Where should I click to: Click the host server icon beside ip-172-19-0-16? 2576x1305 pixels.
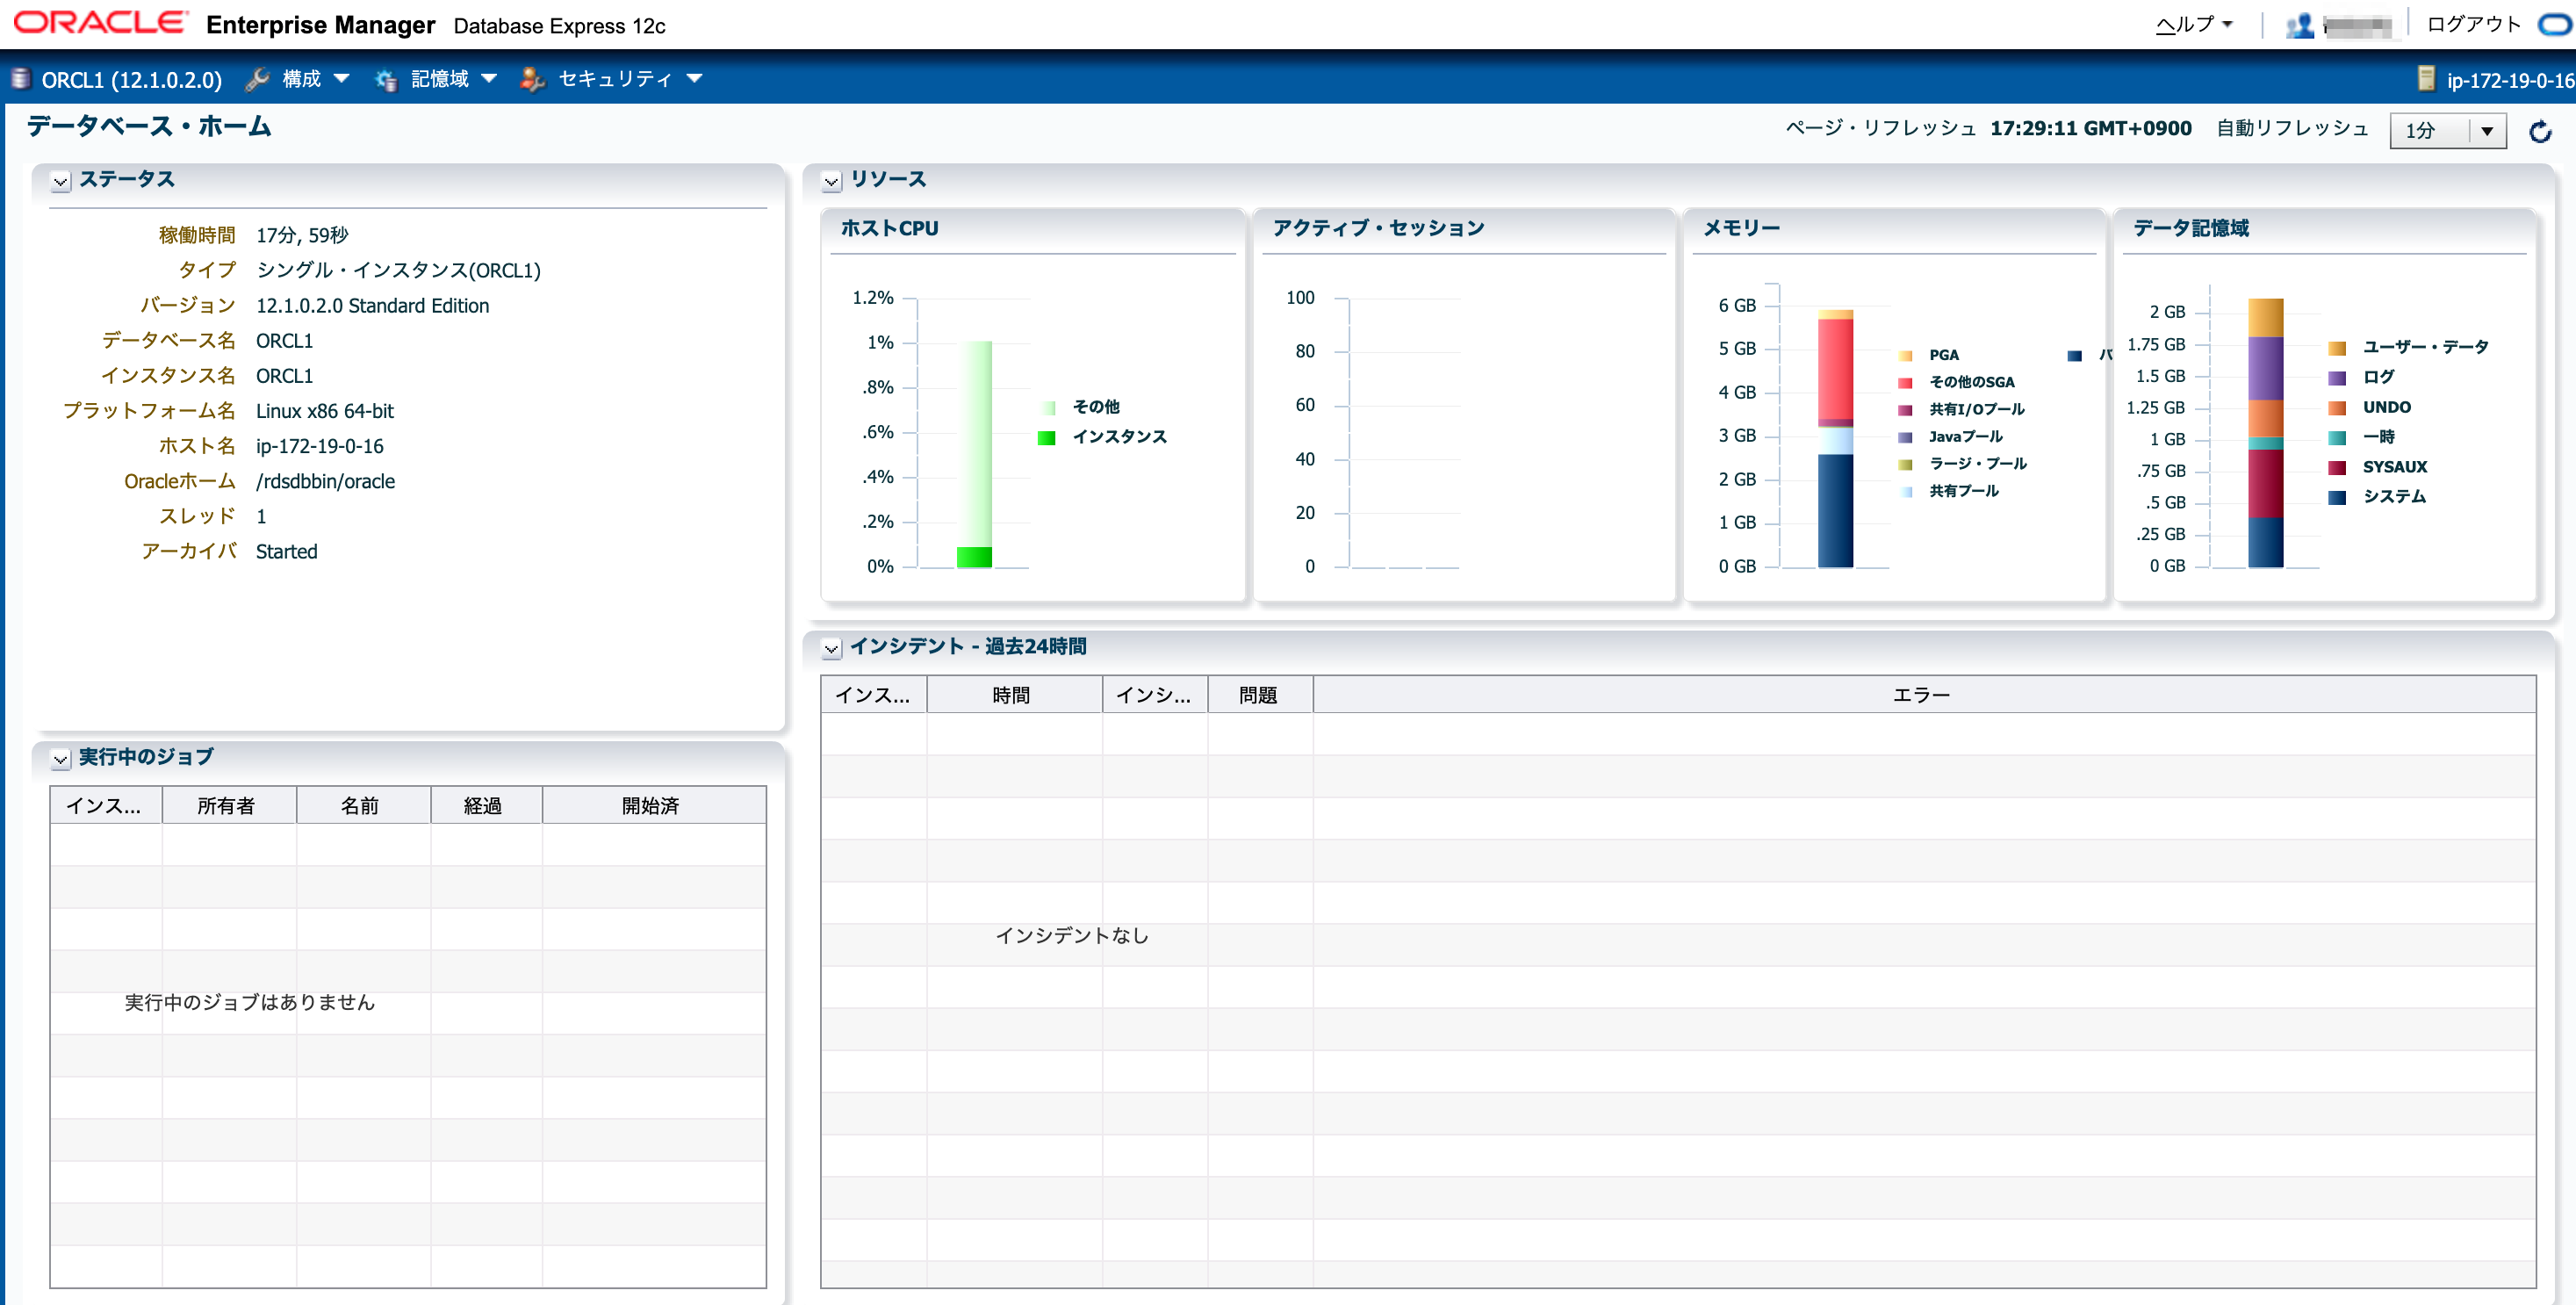pos(2425,79)
